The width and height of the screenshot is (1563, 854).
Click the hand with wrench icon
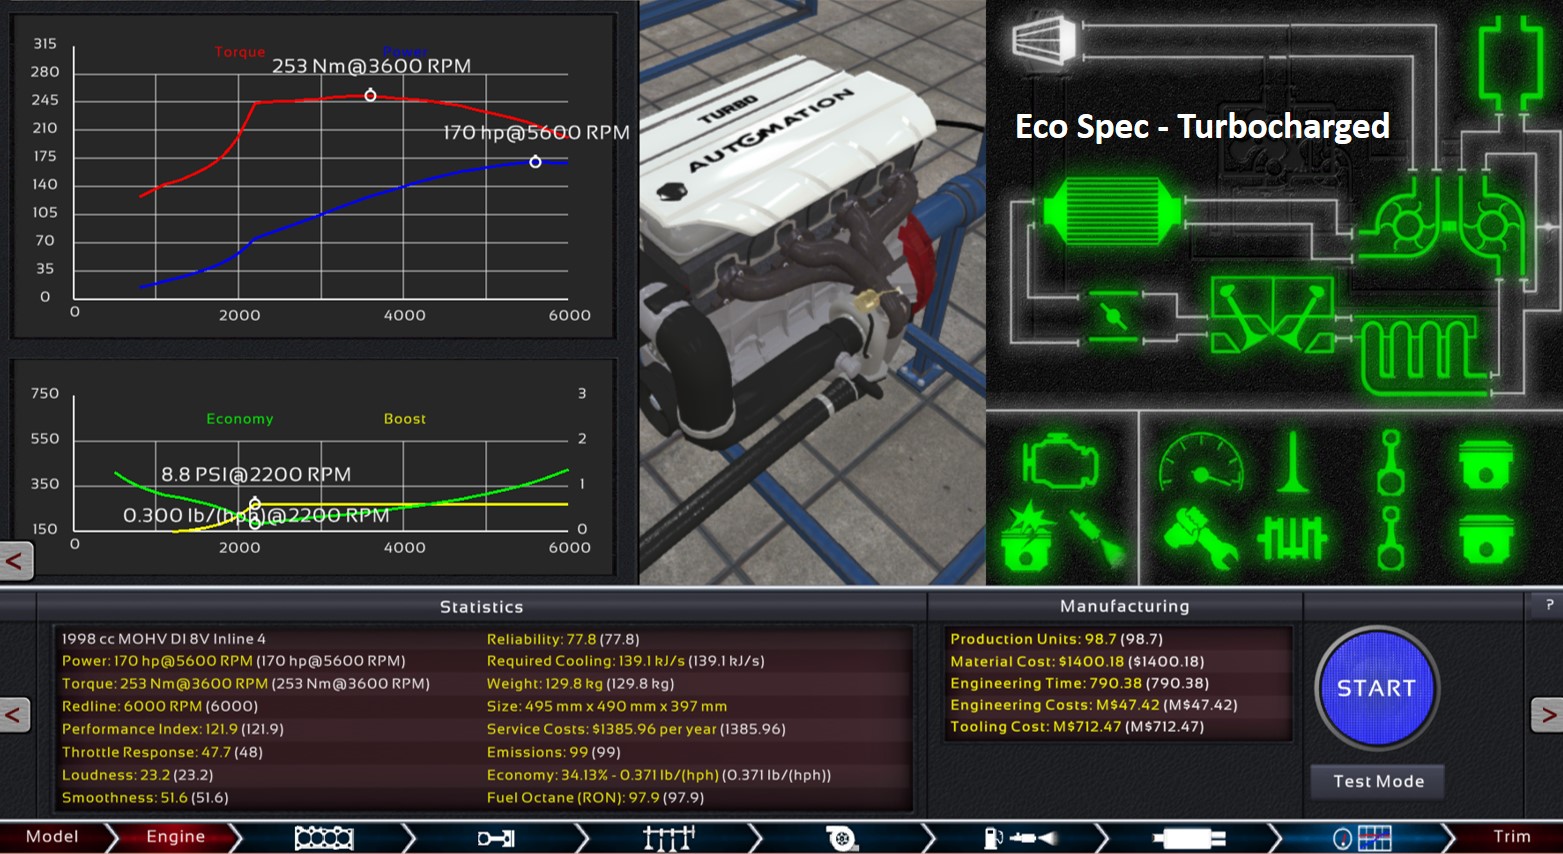(1201, 538)
